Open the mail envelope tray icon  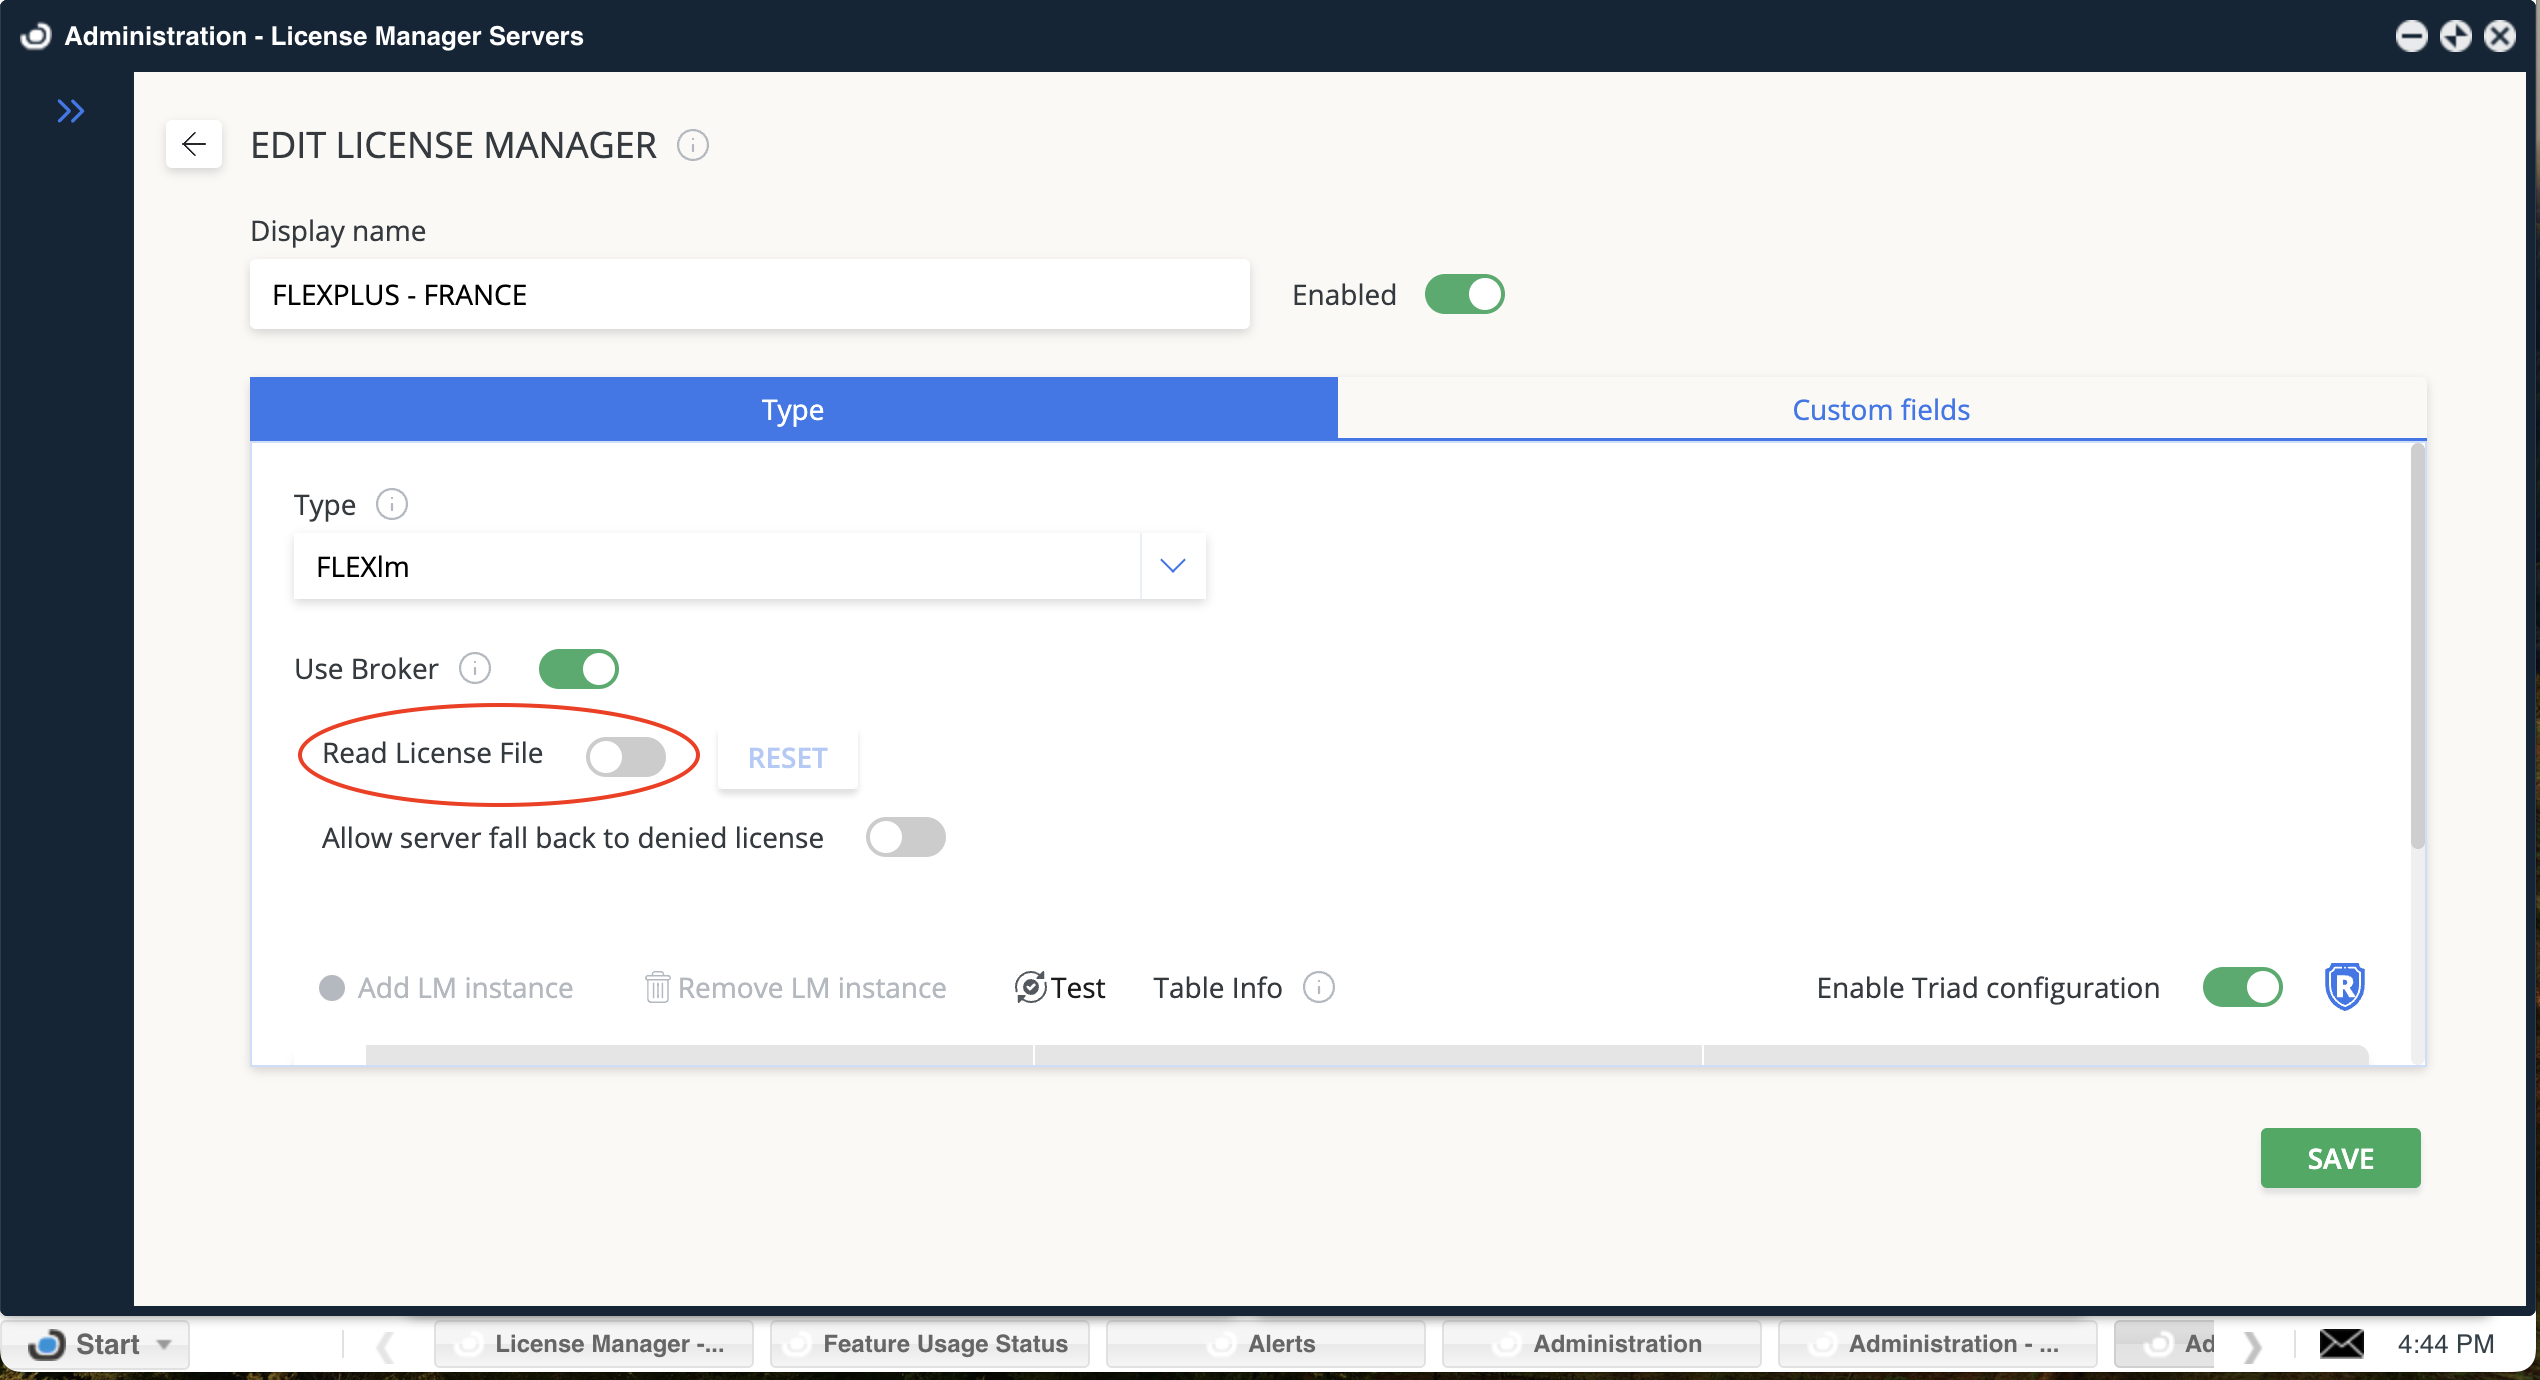2341,1343
